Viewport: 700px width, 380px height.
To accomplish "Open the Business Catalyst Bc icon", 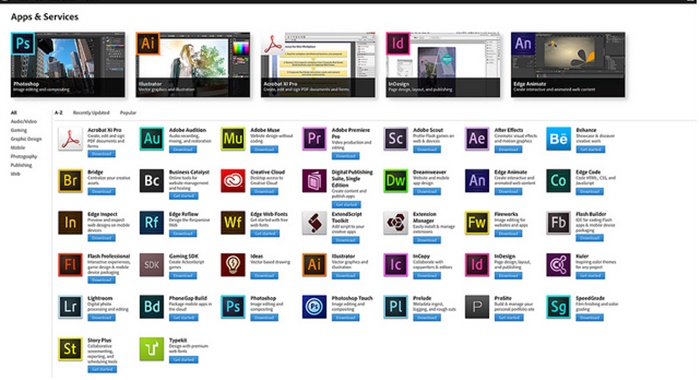I will 151,181.
